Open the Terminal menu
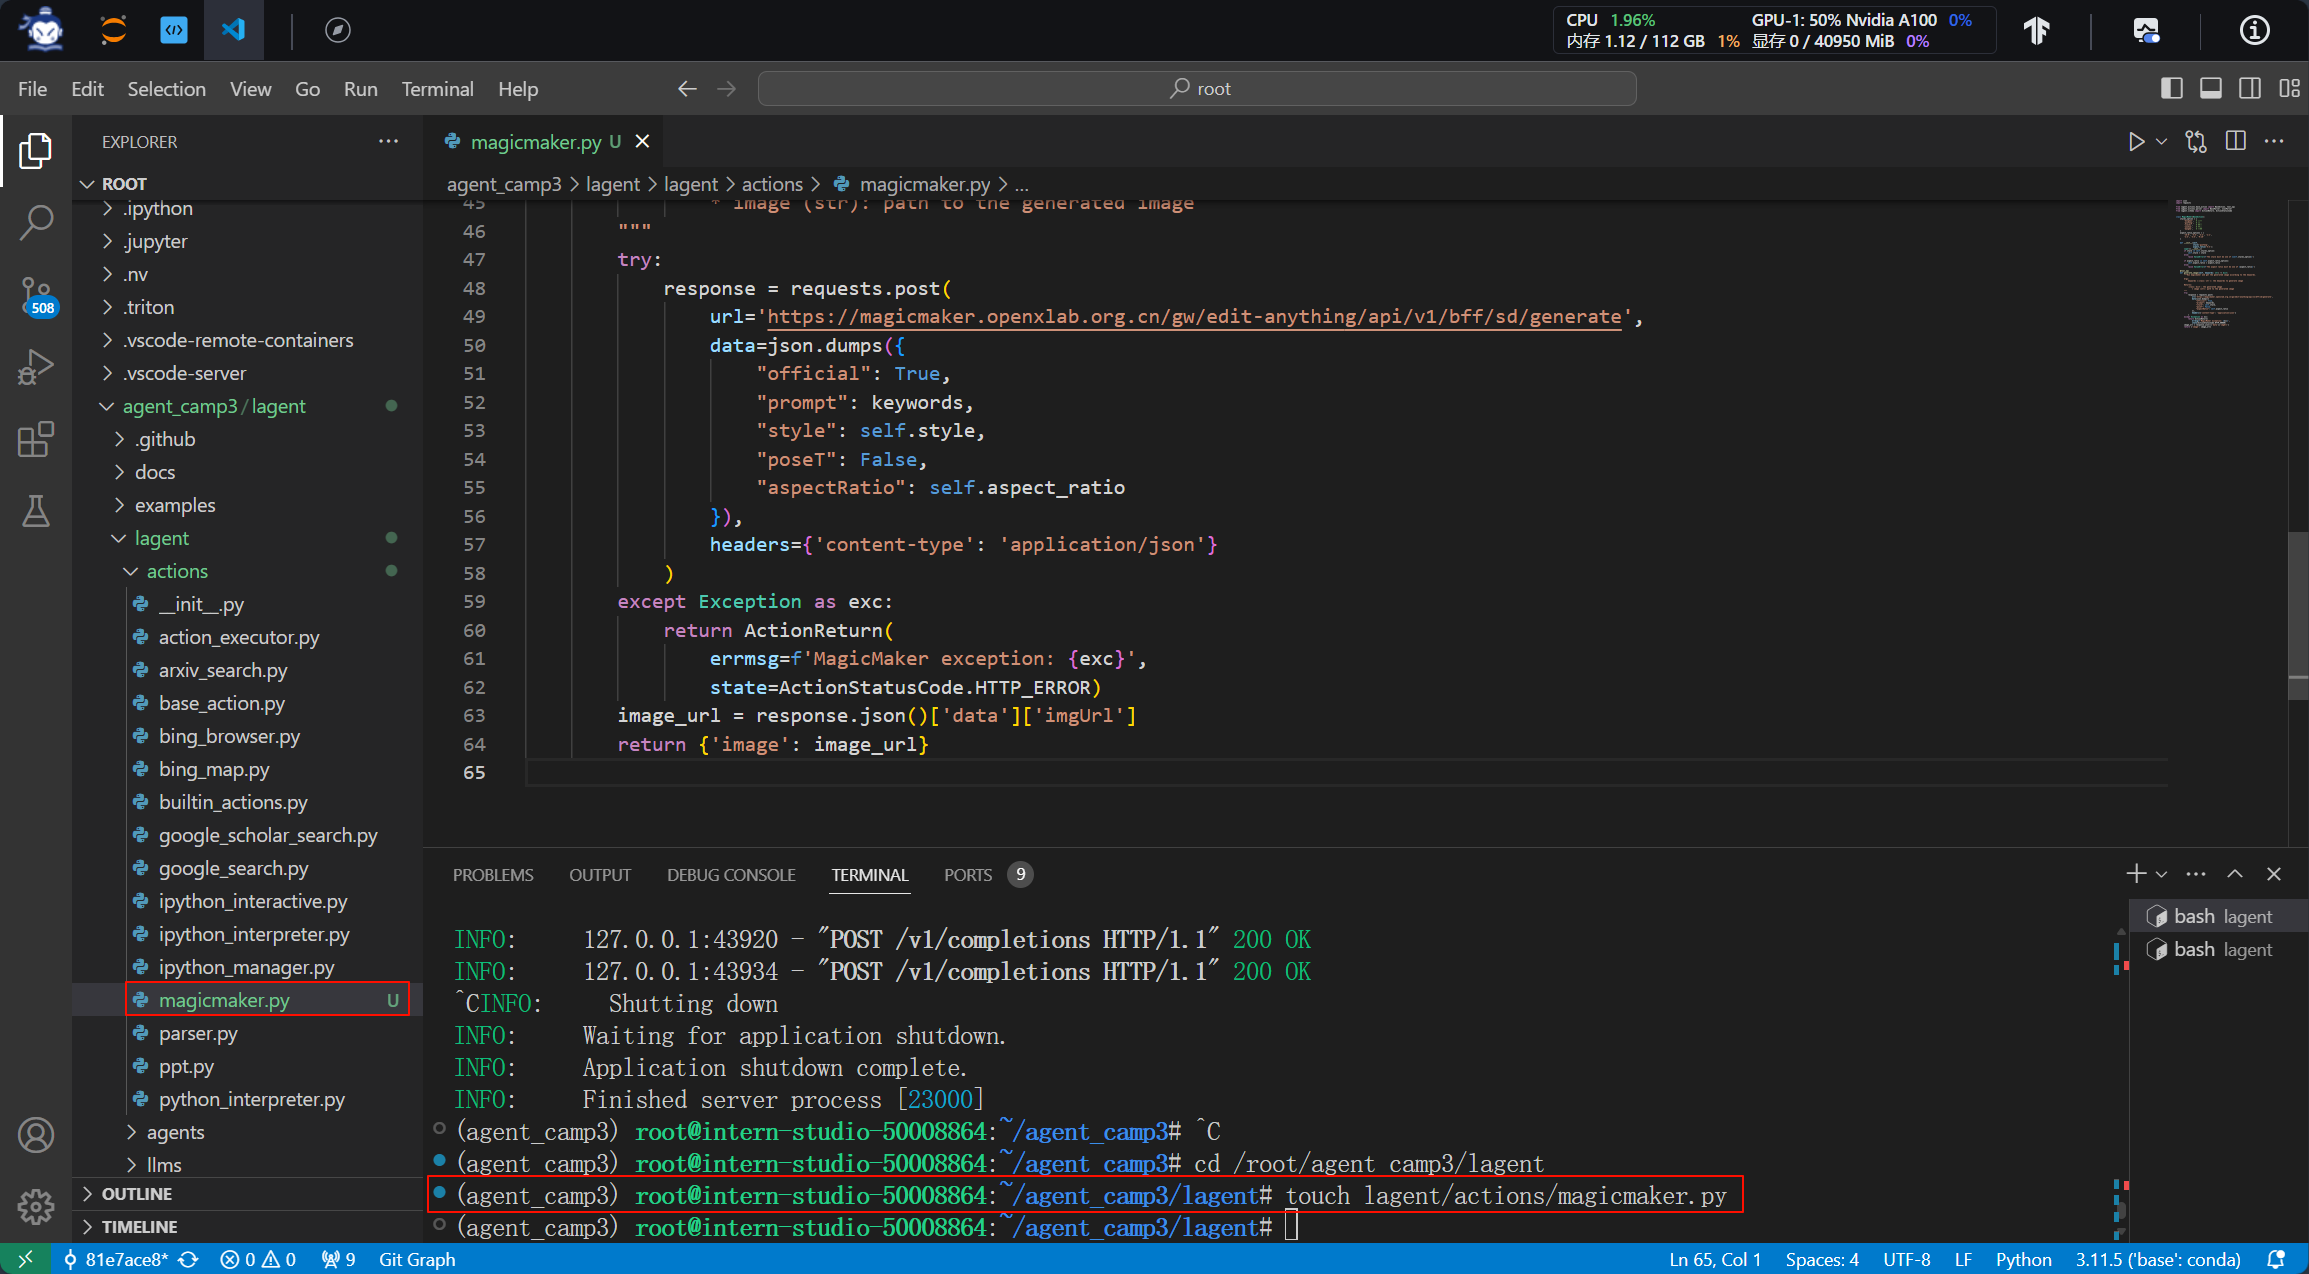 click(x=437, y=89)
